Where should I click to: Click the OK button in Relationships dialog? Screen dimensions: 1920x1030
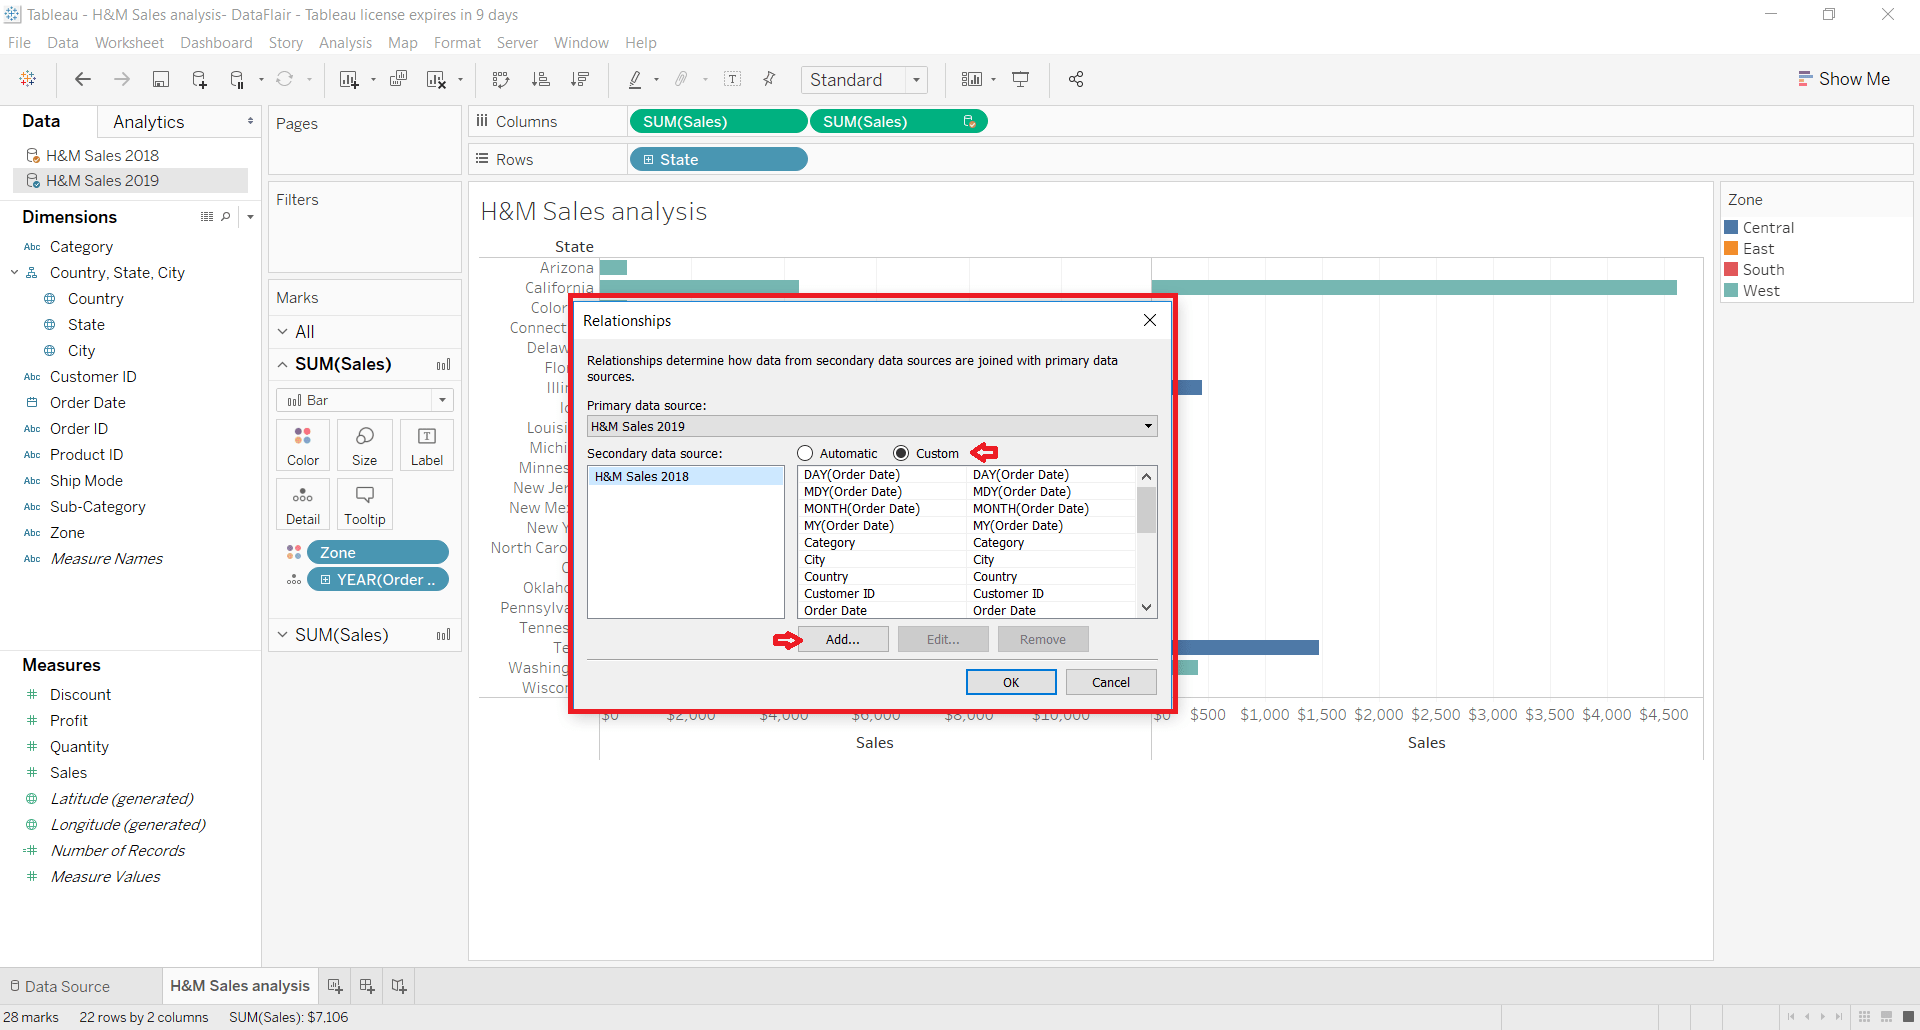(1011, 681)
